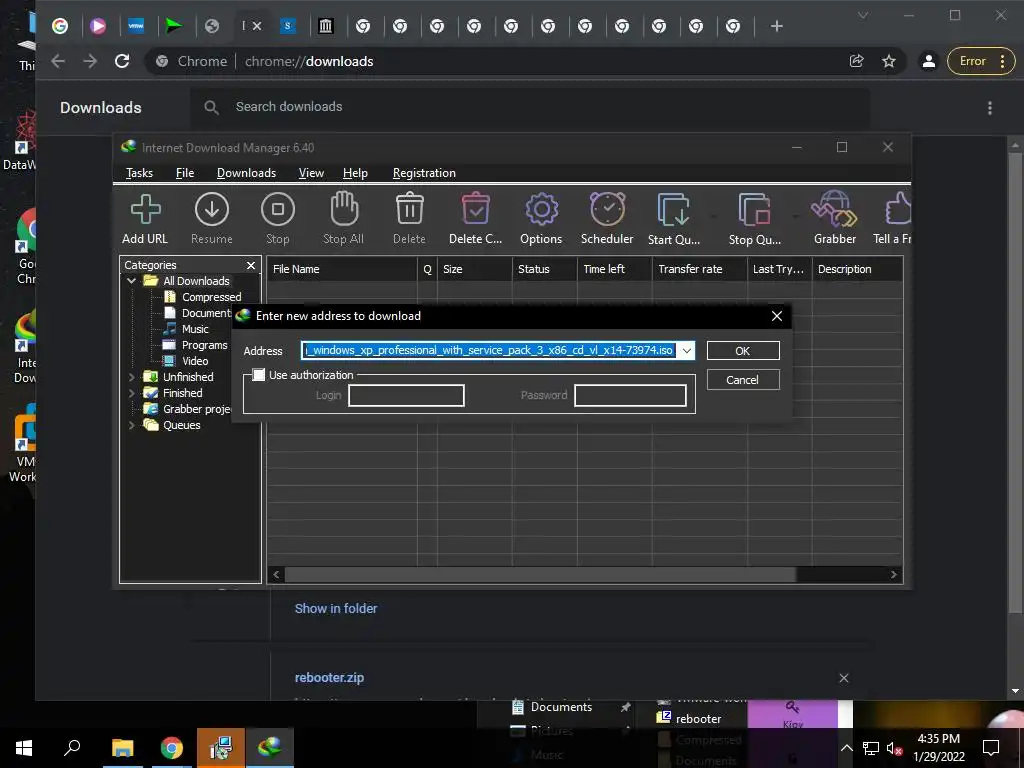
Task: Confirm the address with OK button
Action: pos(743,351)
